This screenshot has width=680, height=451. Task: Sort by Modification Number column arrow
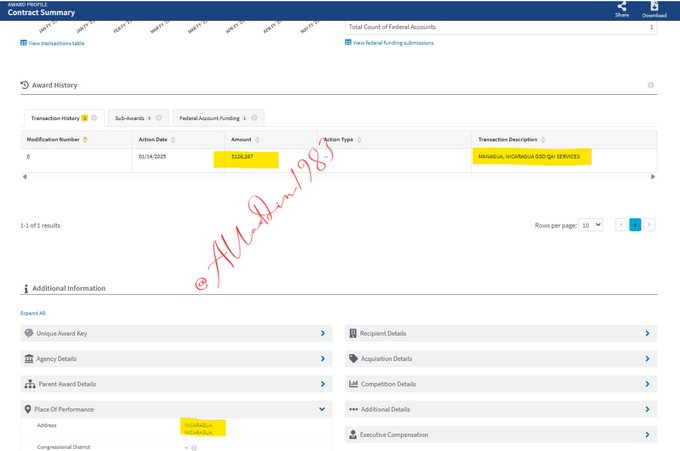tap(85, 139)
